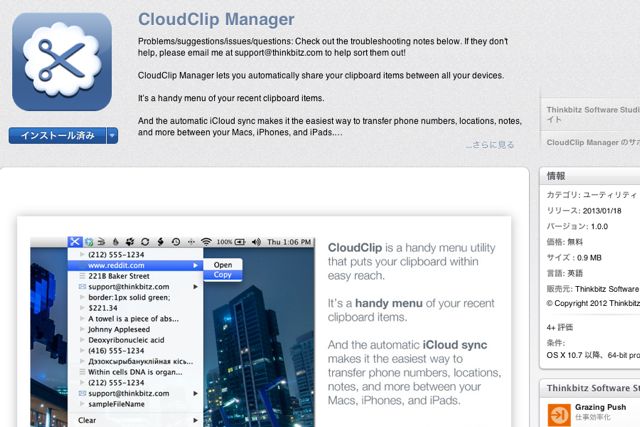Viewport: 640px width, 427px height.
Task: Click the sync arrows menu bar icon
Action: point(145,242)
